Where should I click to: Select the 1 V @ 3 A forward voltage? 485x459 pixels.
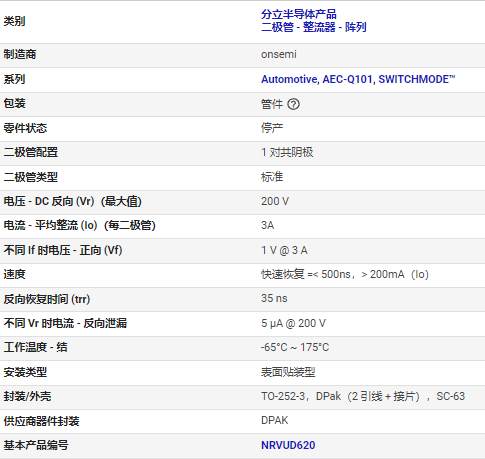pyautogui.click(x=284, y=250)
